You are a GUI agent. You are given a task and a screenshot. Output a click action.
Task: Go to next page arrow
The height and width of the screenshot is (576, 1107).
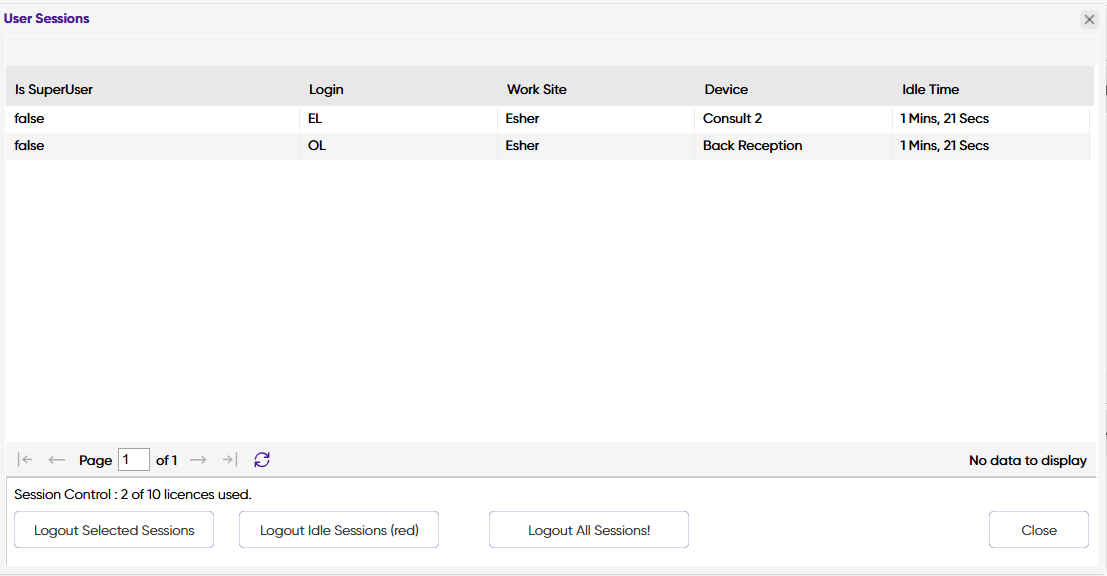[x=198, y=460]
